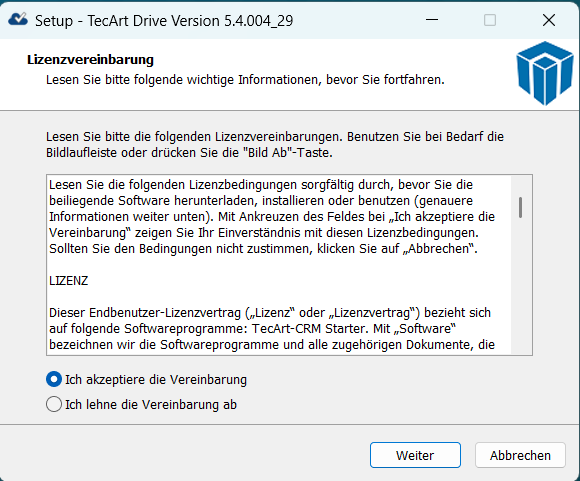Image resolution: width=580 pixels, height=481 pixels.
Task: Click the Abbrechen button
Action: pos(520,455)
